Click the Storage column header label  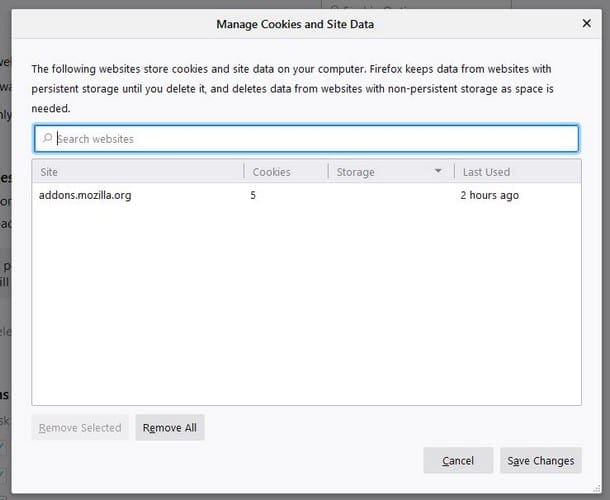[x=356, y=172]
